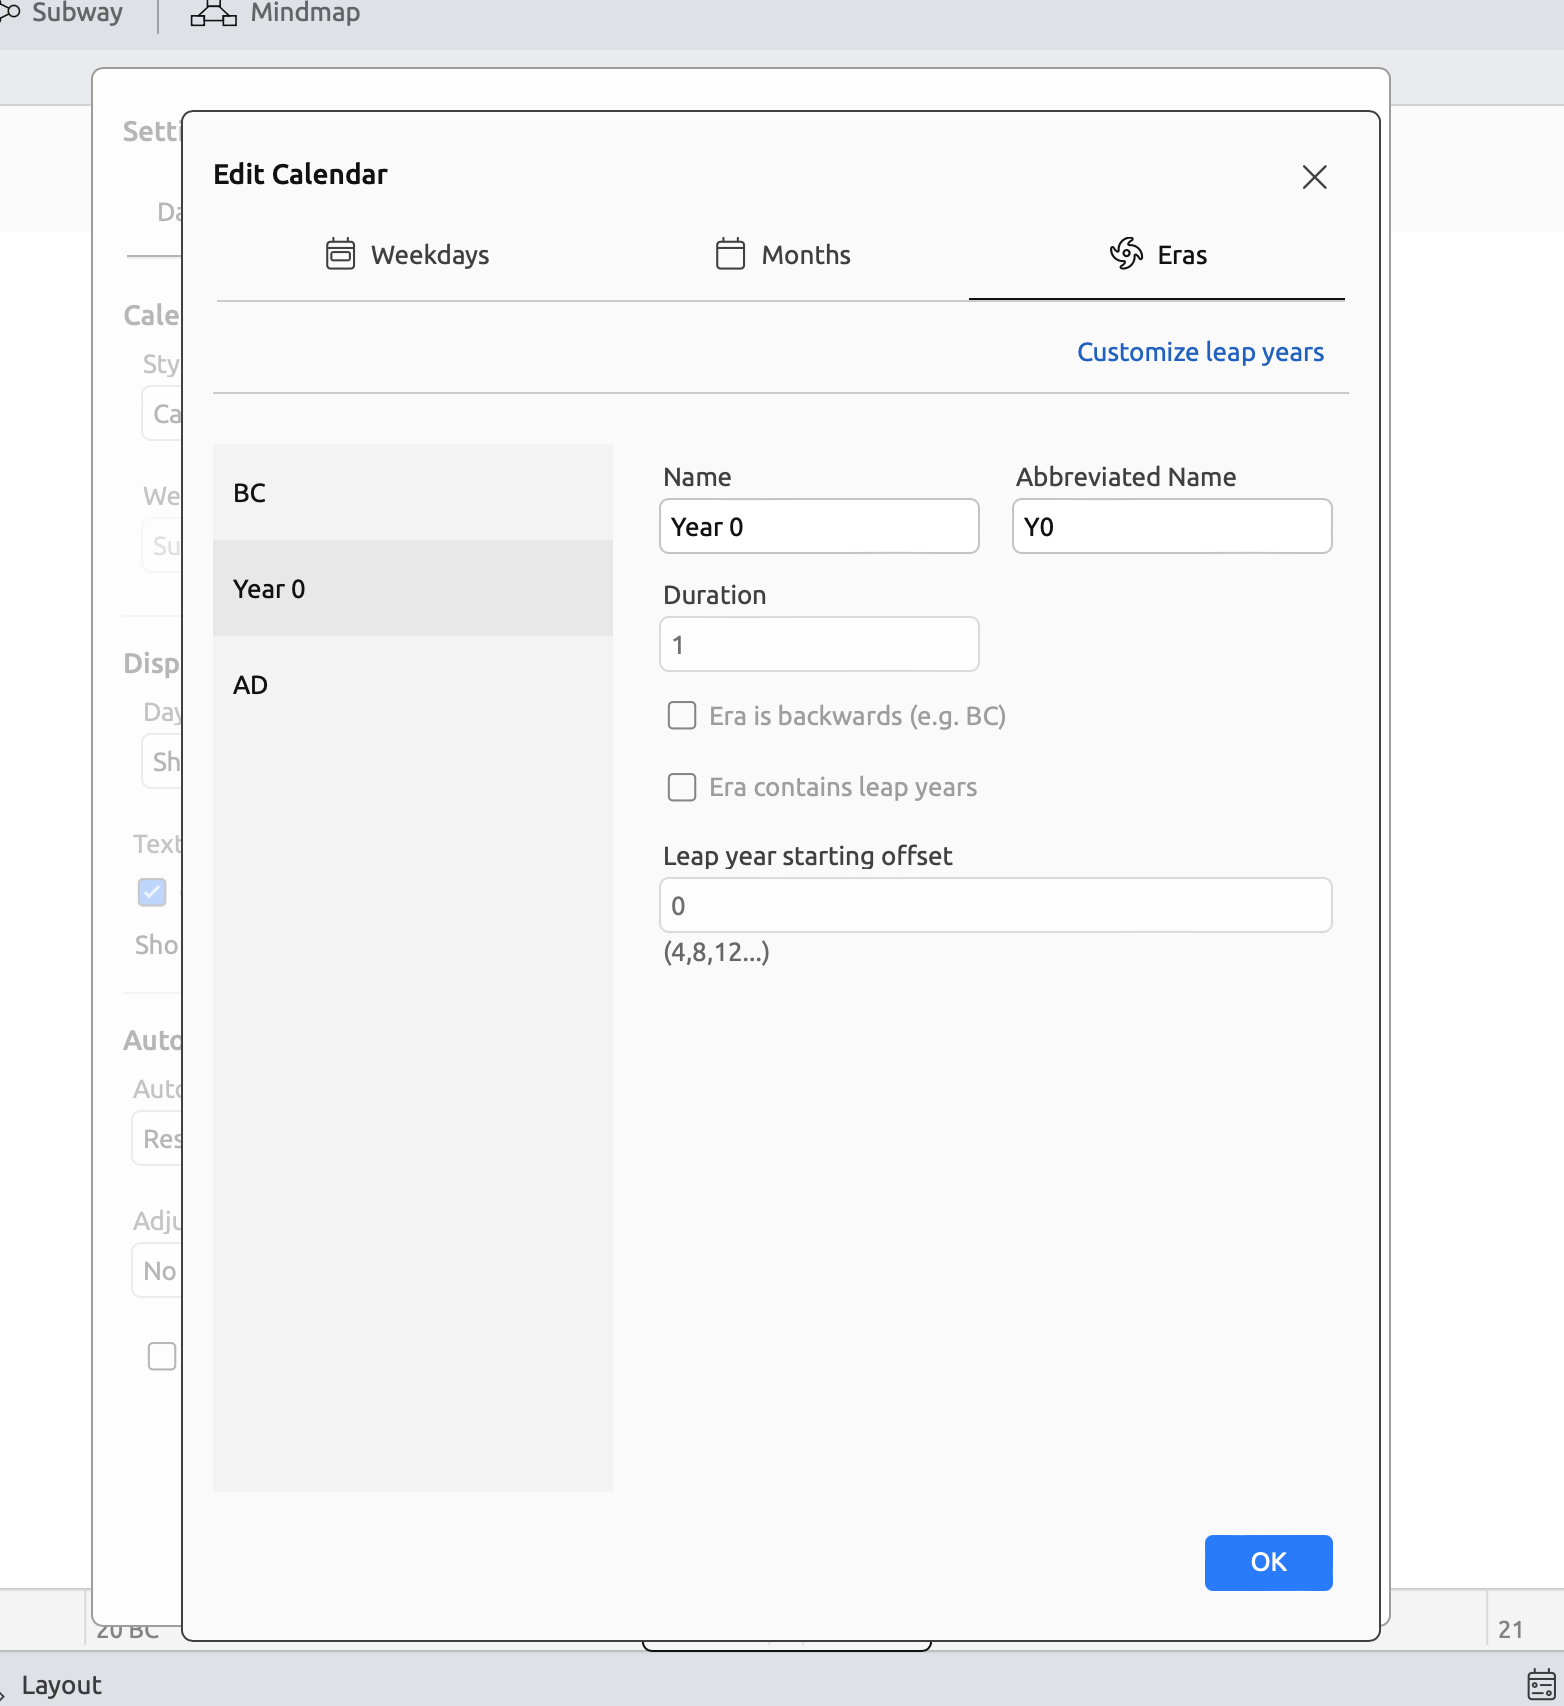1564x1706 pixels.
Task: Click the Months calendar icon
Action: click(x=730, y=254)
